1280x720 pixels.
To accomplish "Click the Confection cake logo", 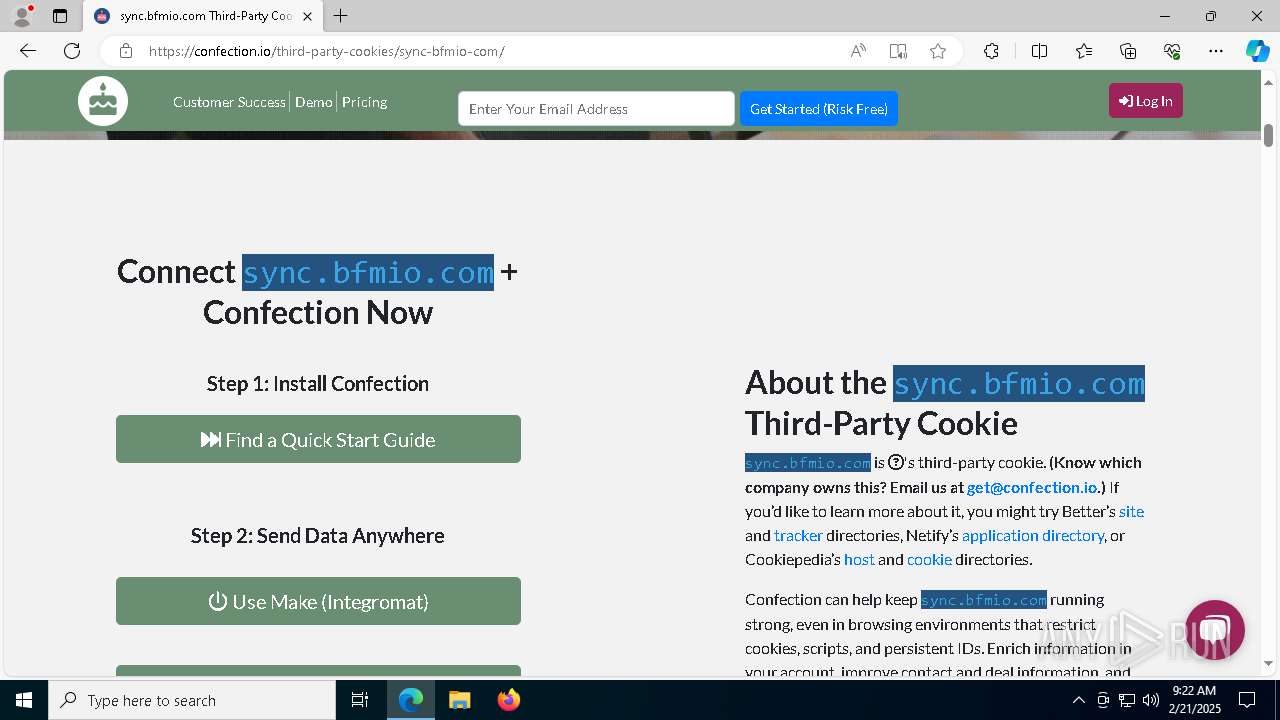I will [x=103, y=101].
